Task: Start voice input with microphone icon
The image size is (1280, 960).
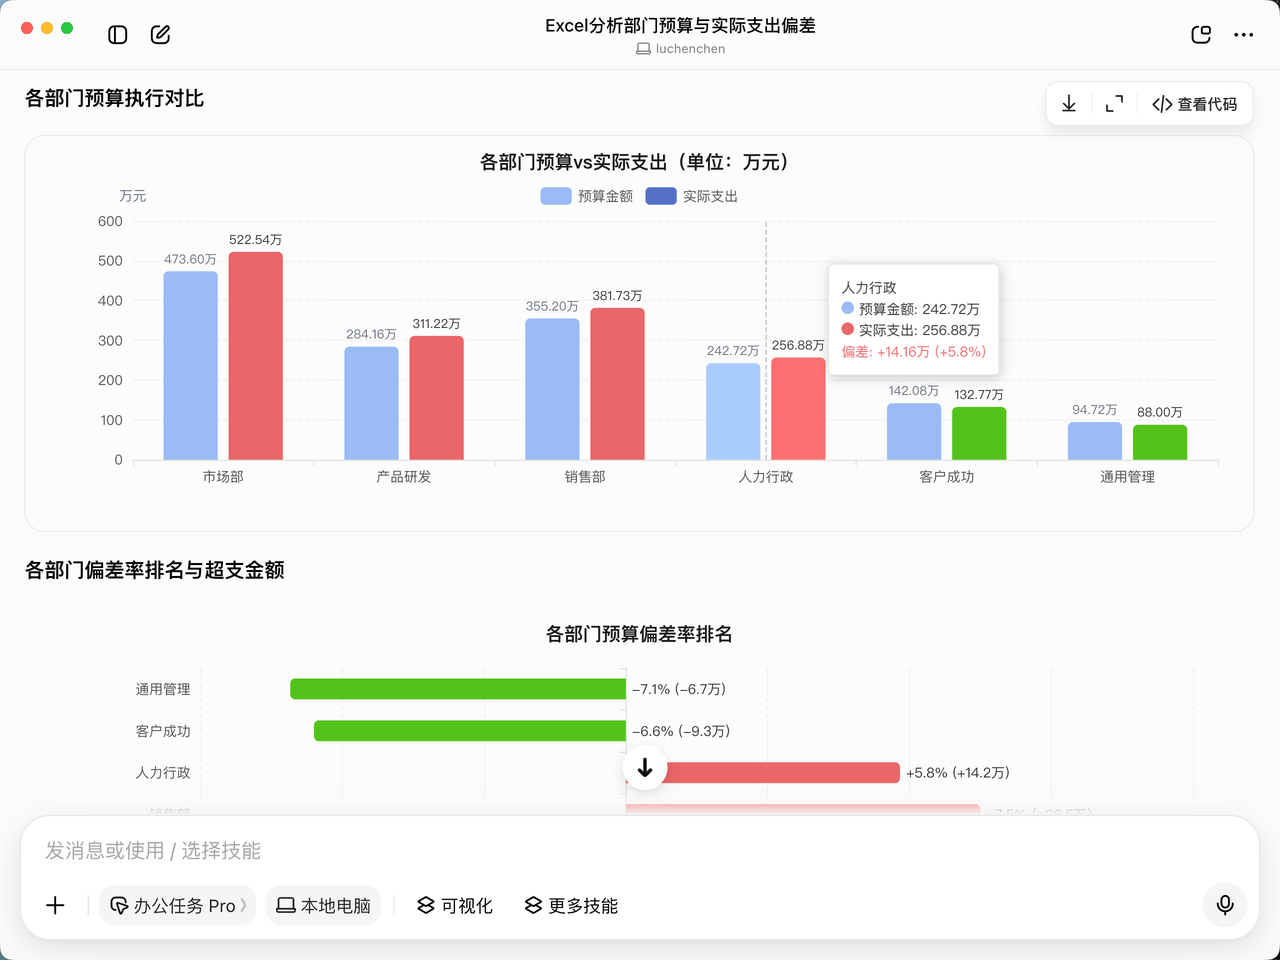Action: [1225, 905]
